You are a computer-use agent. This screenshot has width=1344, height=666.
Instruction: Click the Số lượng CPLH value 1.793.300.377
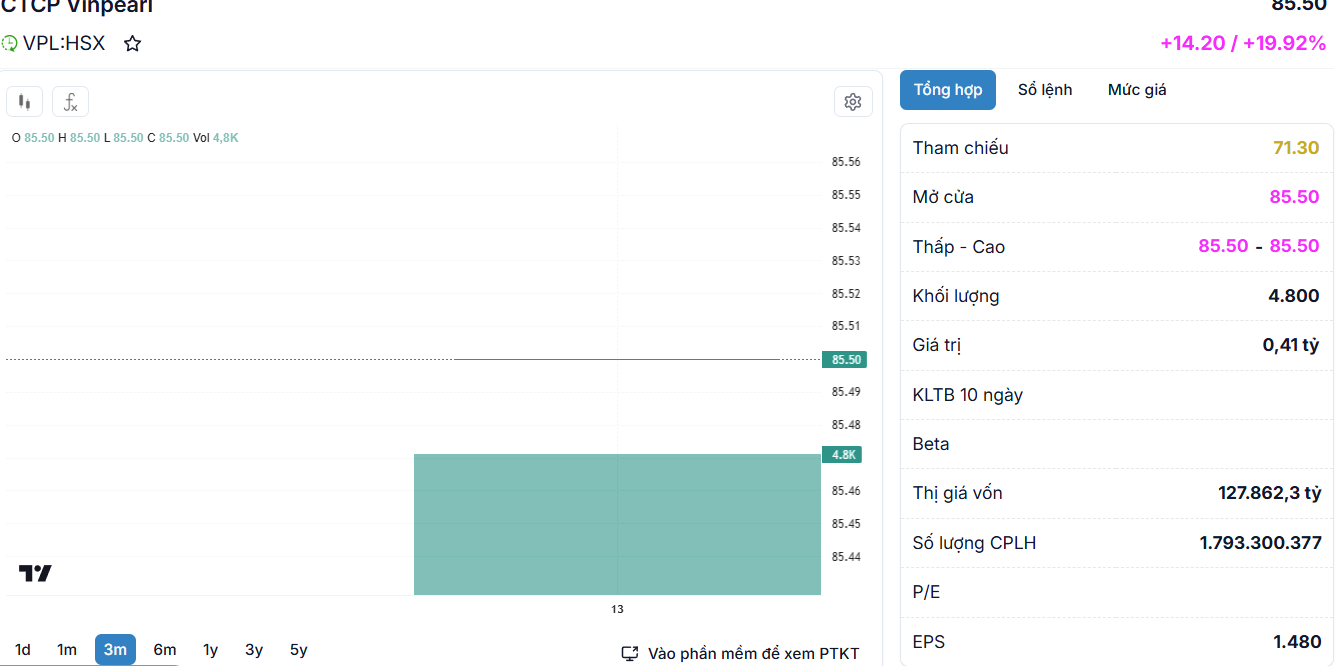pos(1261,543)
